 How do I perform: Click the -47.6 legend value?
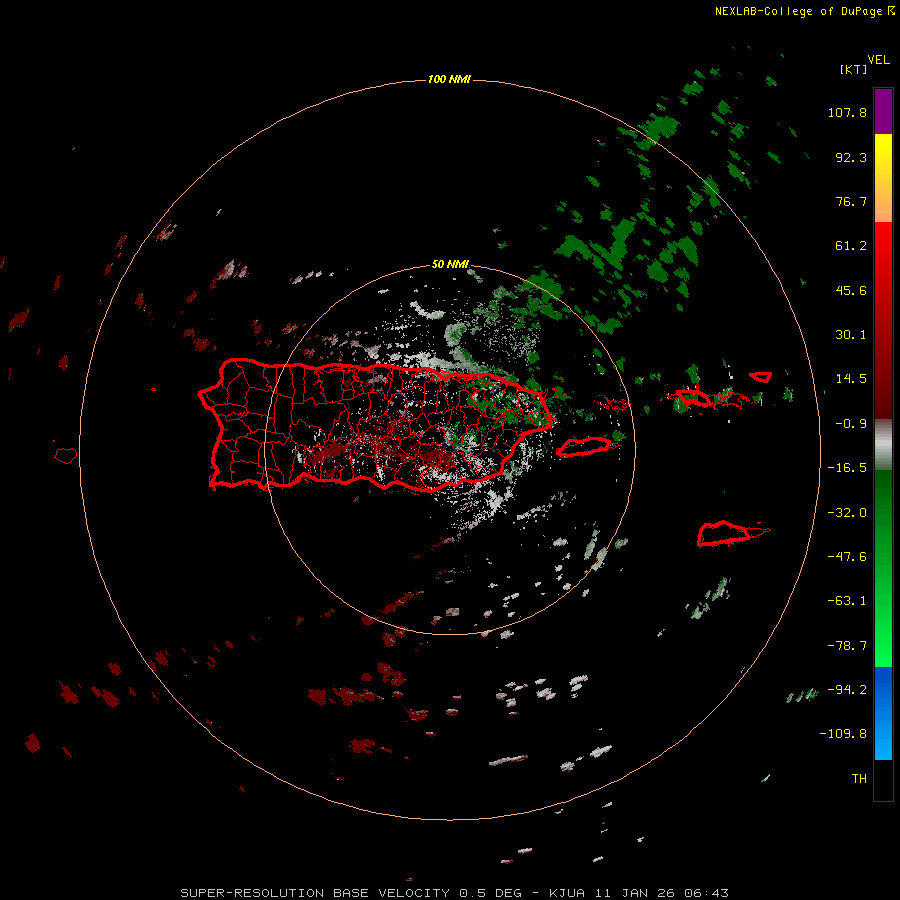click(x=847, y=557)
